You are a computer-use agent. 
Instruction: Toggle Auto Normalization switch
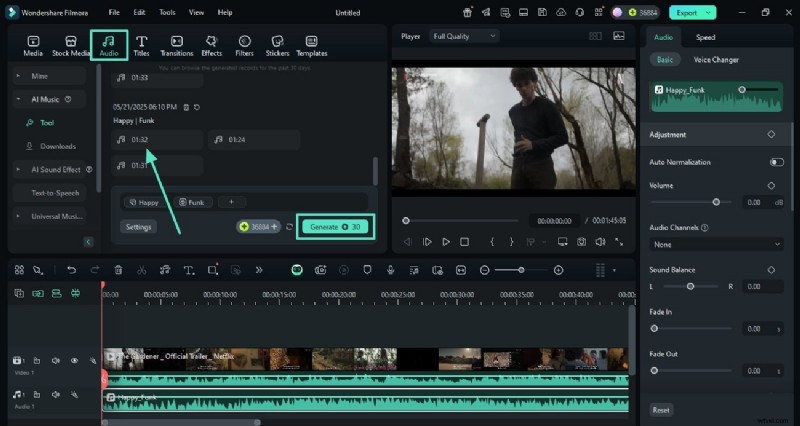776,162
